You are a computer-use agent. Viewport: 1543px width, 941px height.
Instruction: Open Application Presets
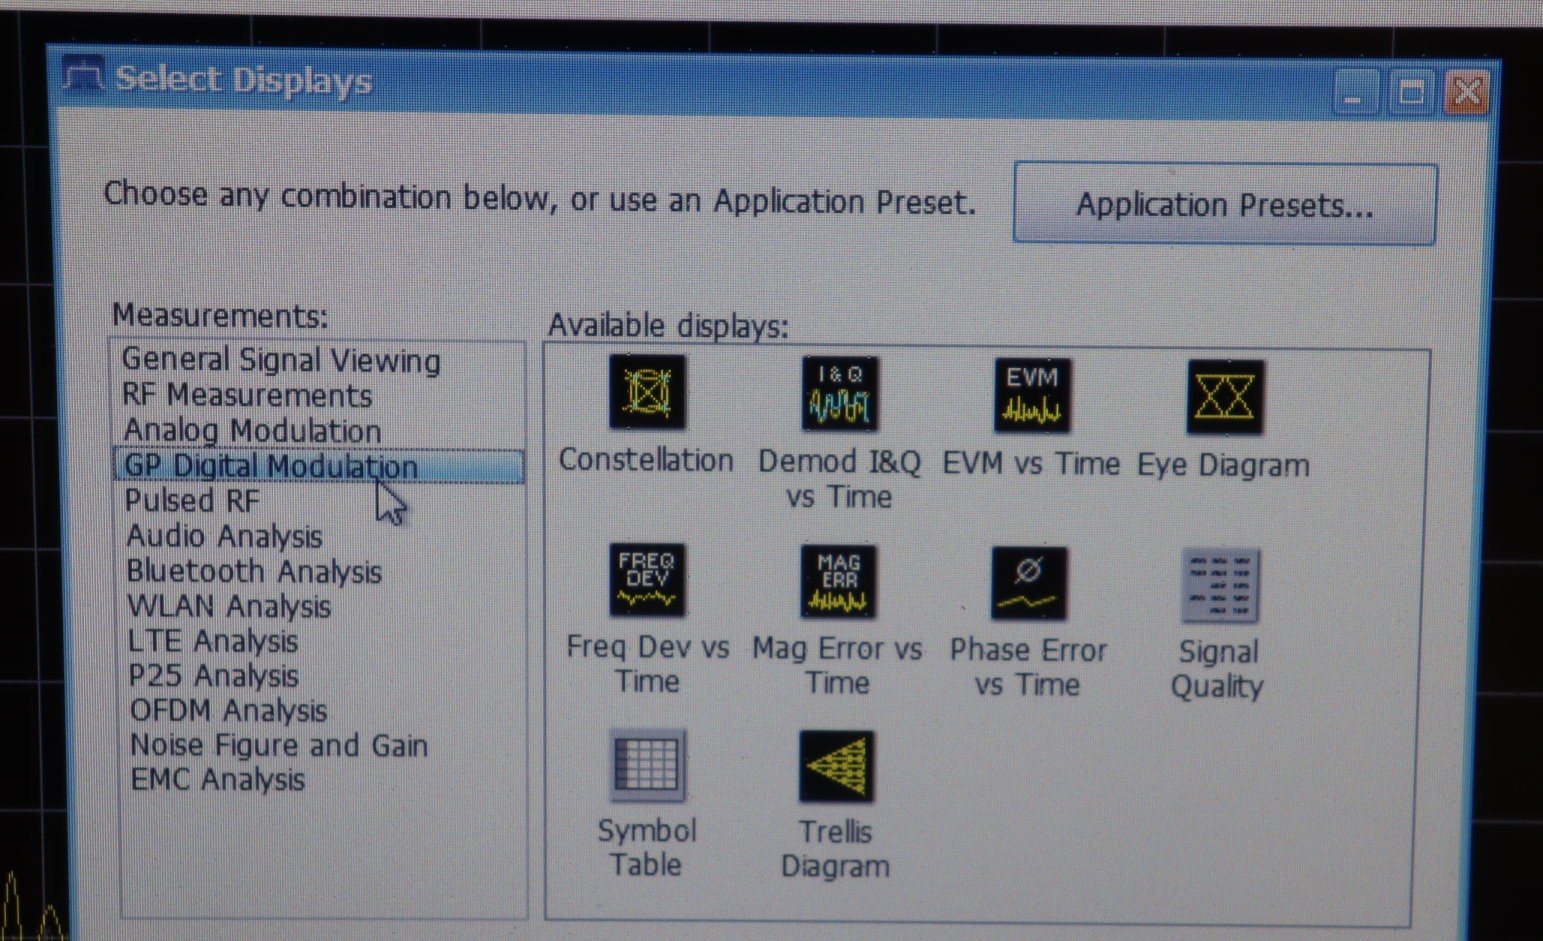tap(1225, 204)
